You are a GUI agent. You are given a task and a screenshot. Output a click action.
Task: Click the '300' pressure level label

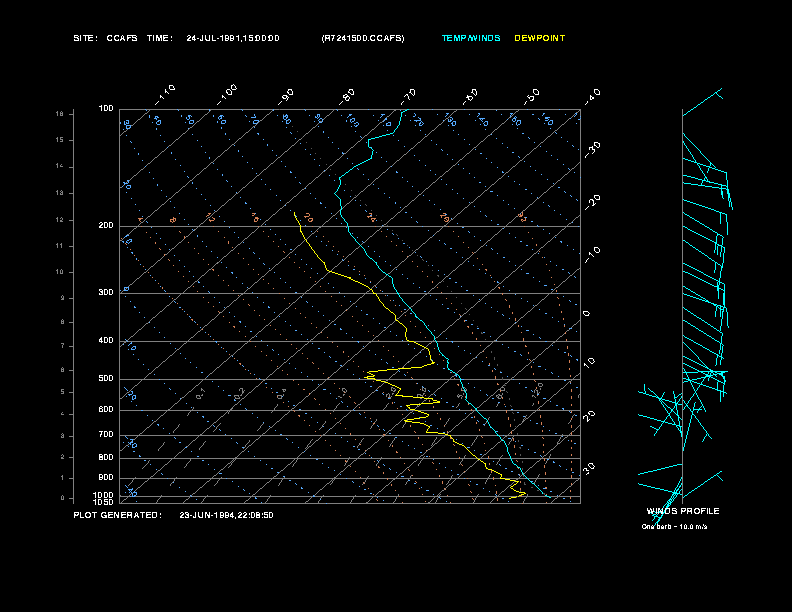pos(106,292)
